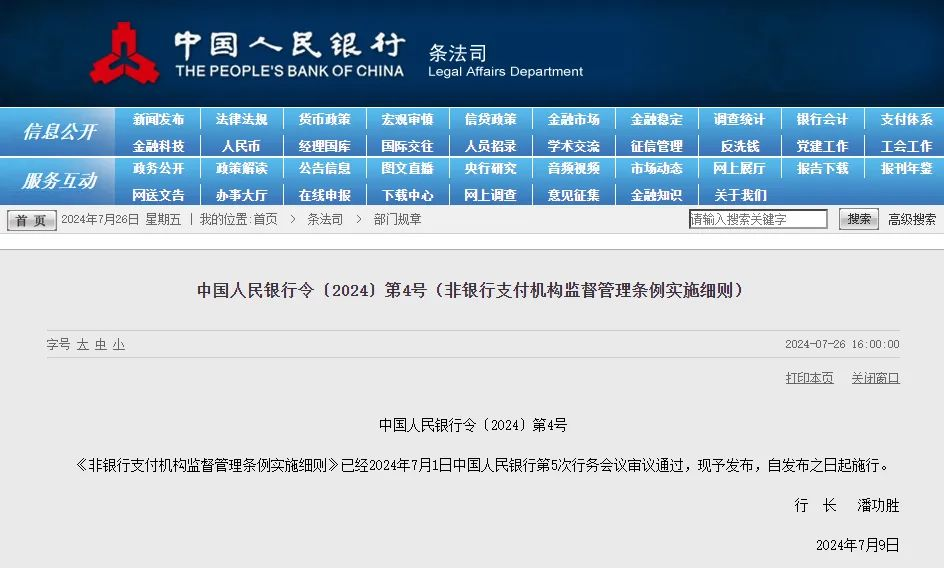Click the 条法司 breadcrumb link
This screenshot has width=944, height=568.
pyautogui.click(x=325, y=219)
